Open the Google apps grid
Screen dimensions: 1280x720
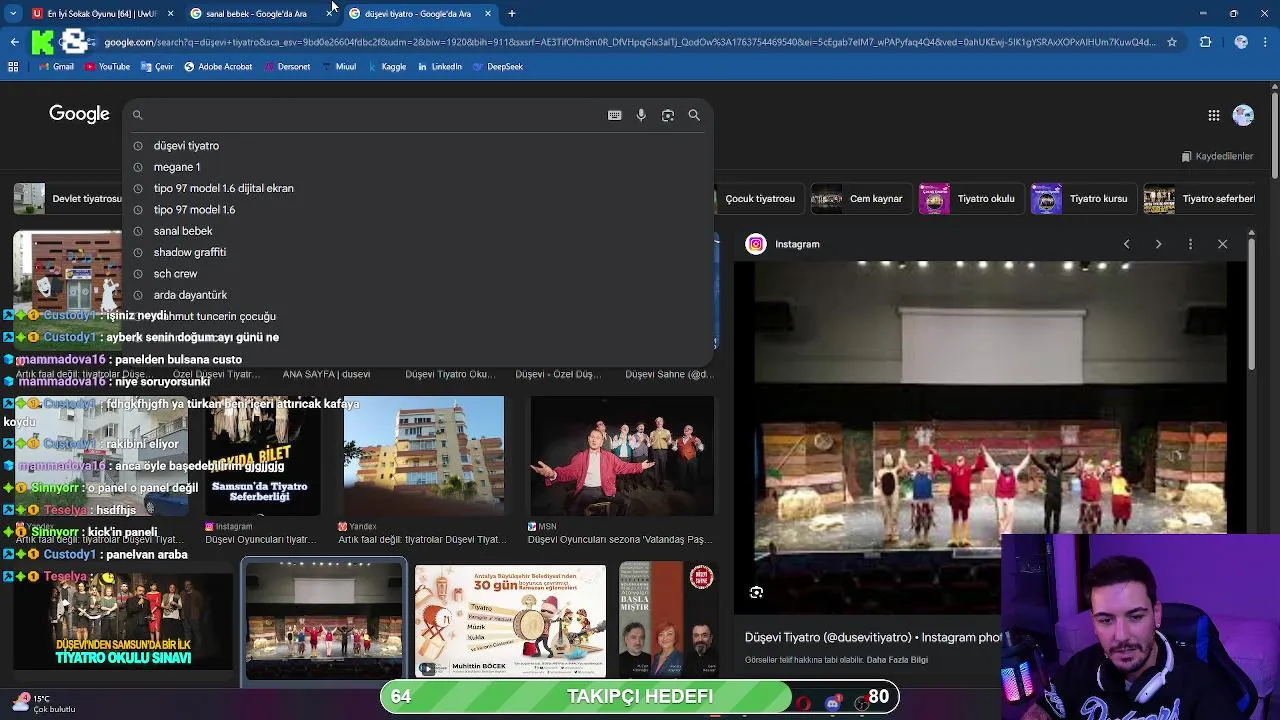(x=1213, y=115)
